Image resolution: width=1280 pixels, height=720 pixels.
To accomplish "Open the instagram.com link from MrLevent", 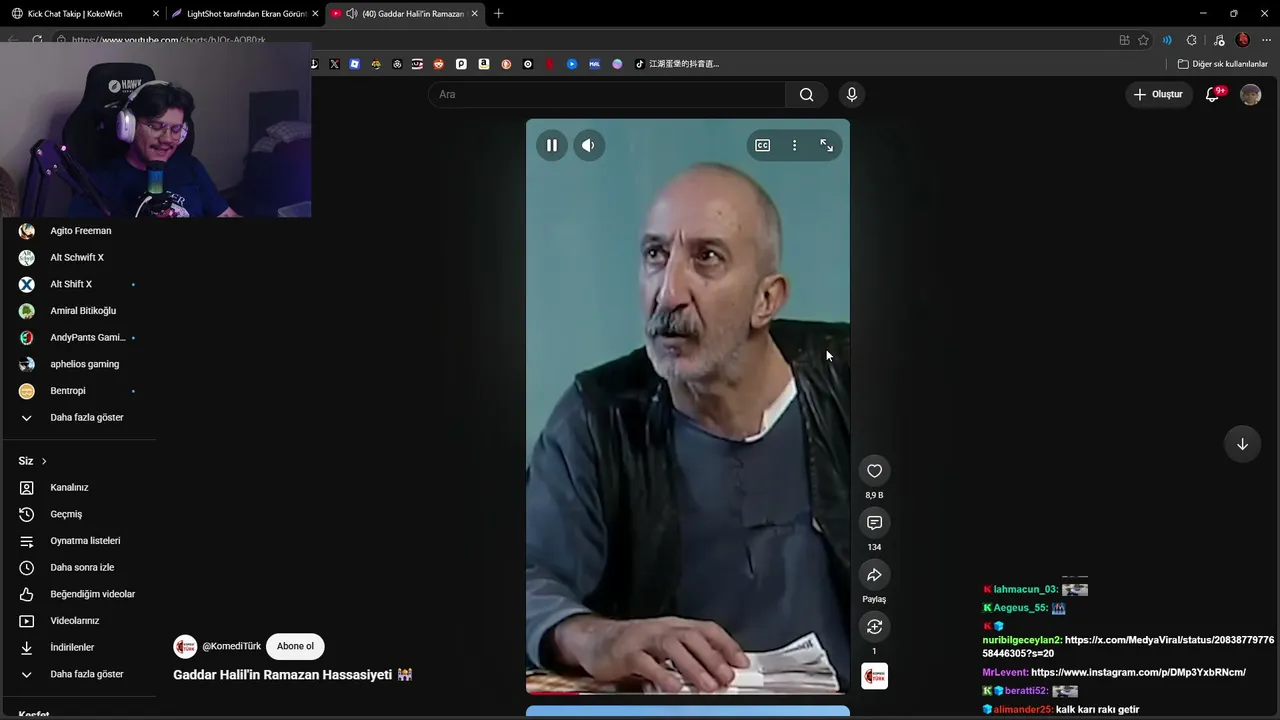I will [x=1138, y=672].
